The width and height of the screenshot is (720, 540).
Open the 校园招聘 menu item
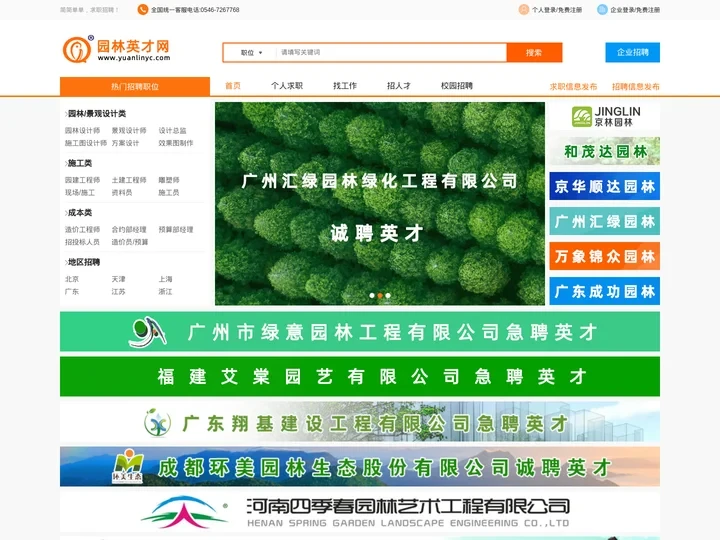[456, 86]
